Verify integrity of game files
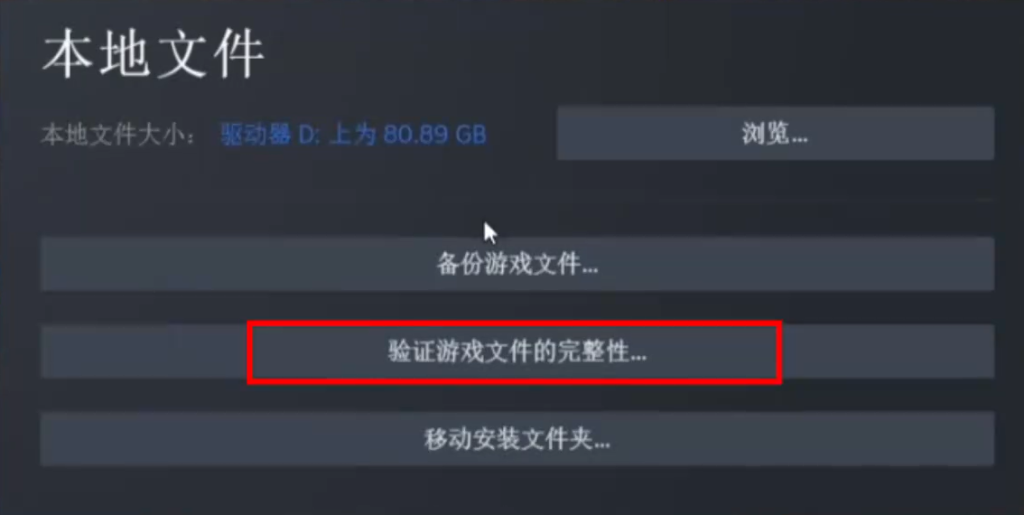The width and height of the screenshot is (1024, 515). point(517,352)
